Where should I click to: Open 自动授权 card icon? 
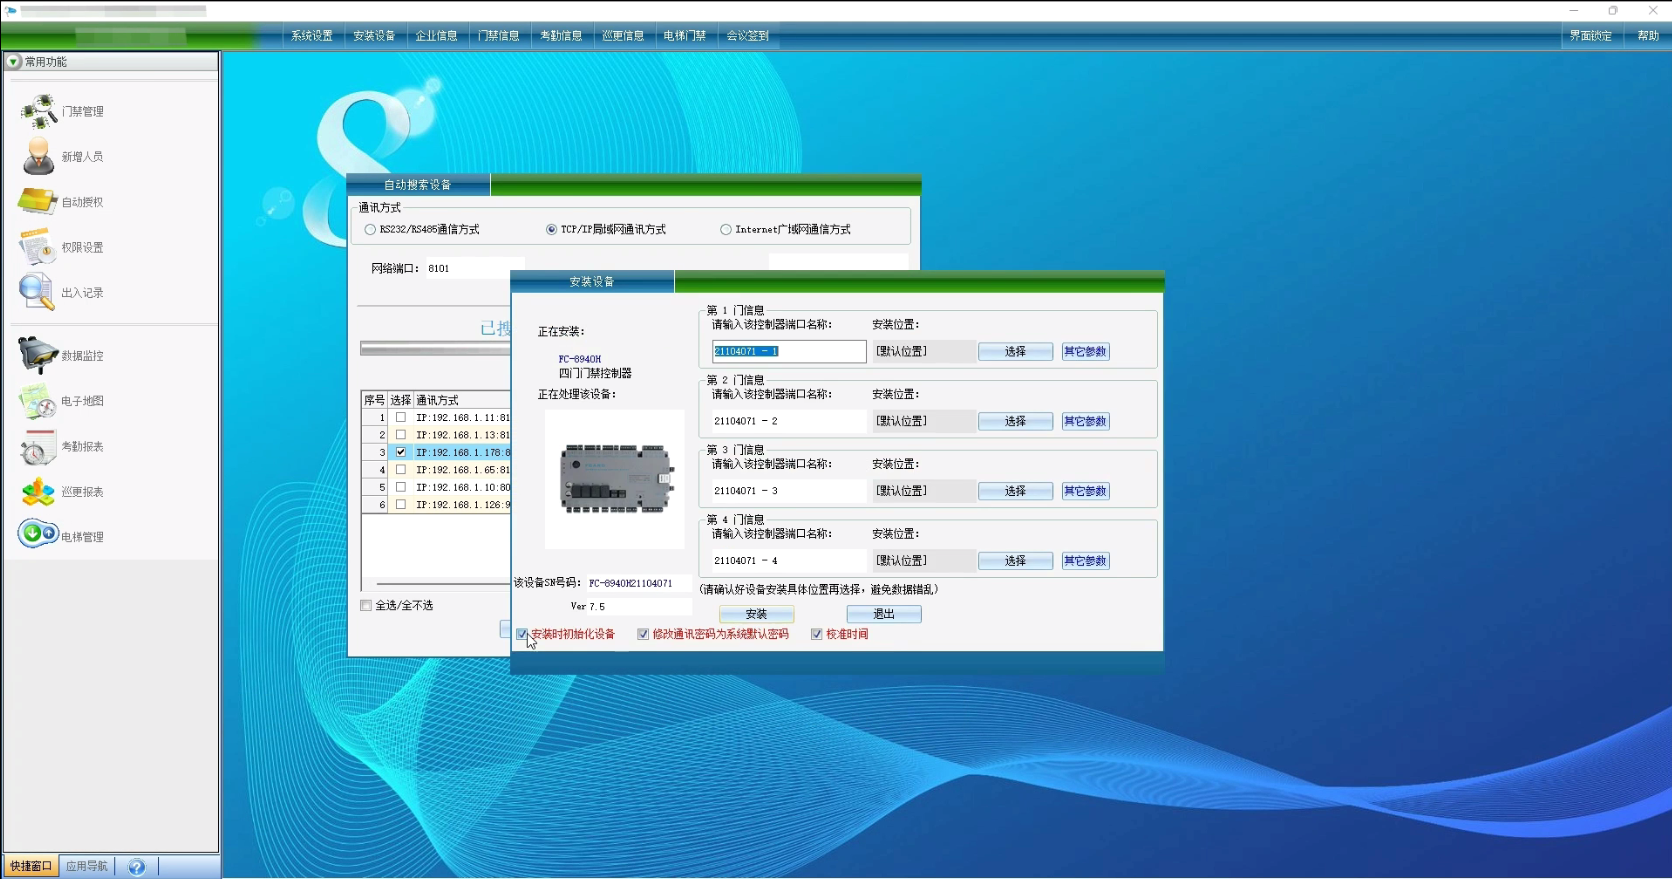click(x=38, y=202)
